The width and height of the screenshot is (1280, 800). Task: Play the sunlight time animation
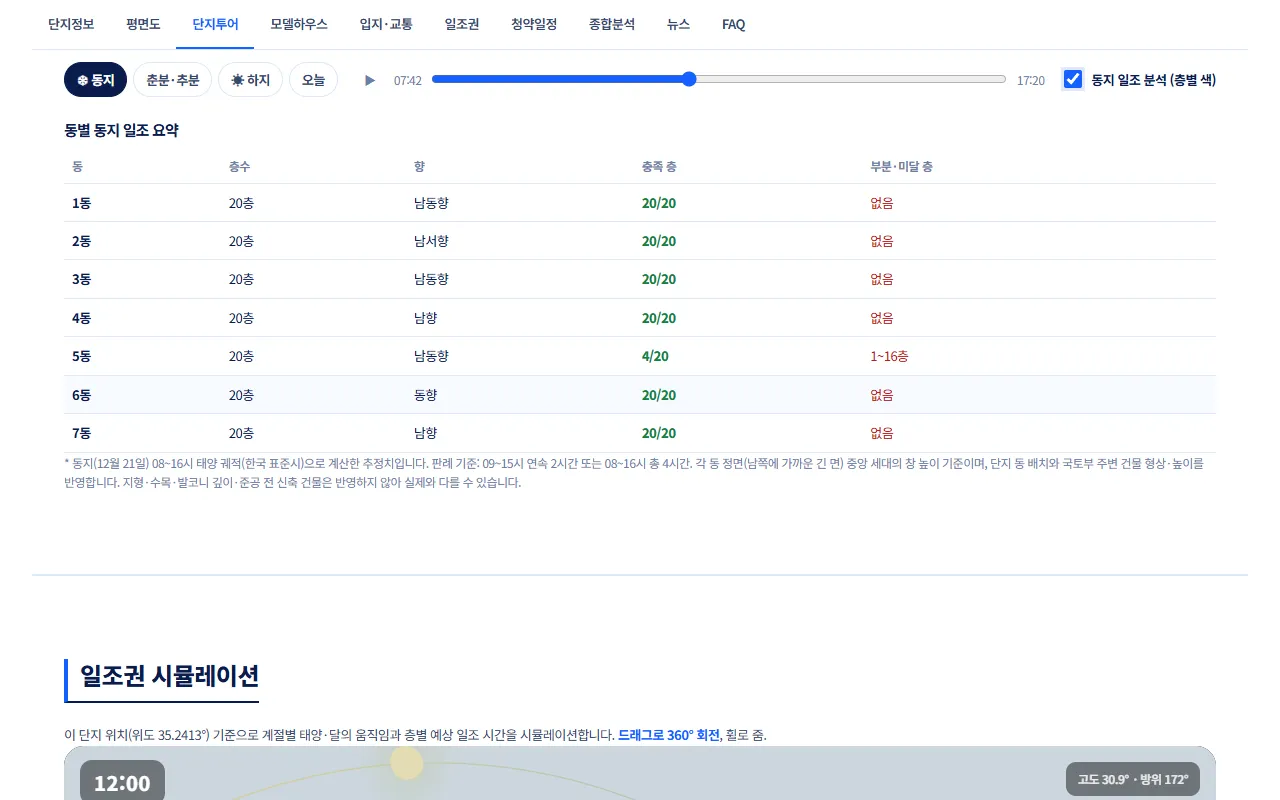pyautogui.click(x=370, y=80)
